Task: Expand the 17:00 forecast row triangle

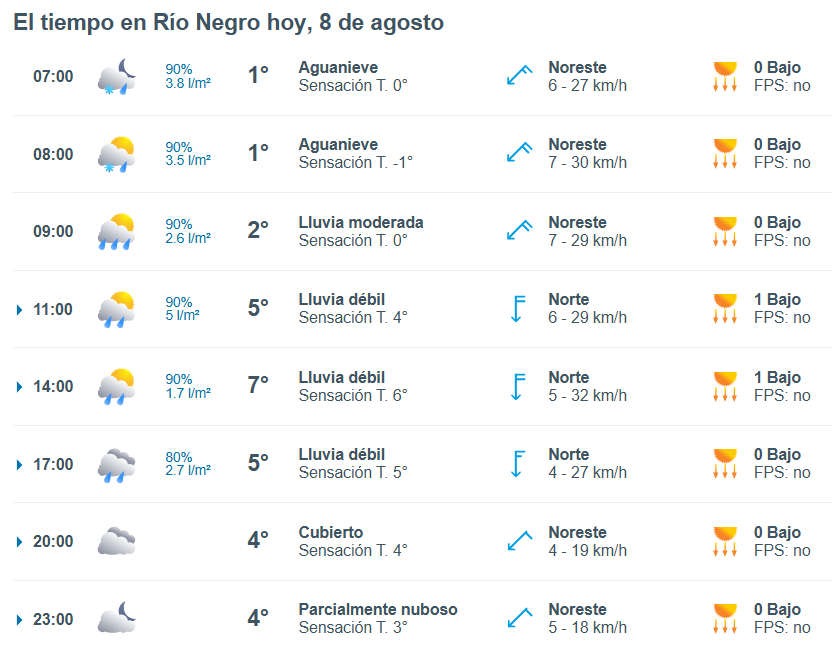Action: click(20, 465)
